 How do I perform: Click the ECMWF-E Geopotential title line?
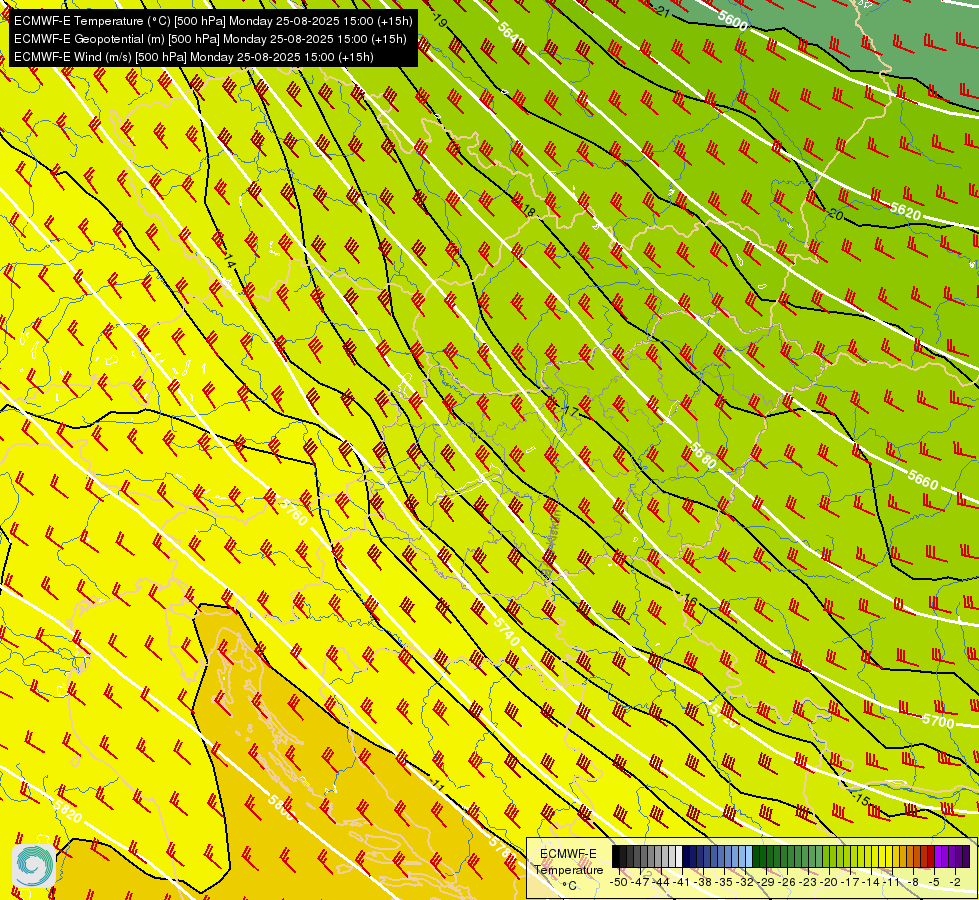(210, 39)
